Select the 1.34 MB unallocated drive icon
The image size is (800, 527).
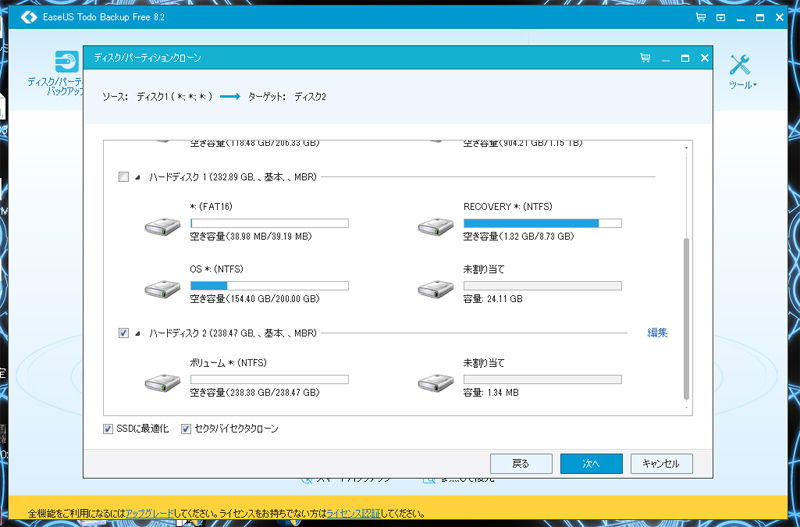tap(436, 383)
